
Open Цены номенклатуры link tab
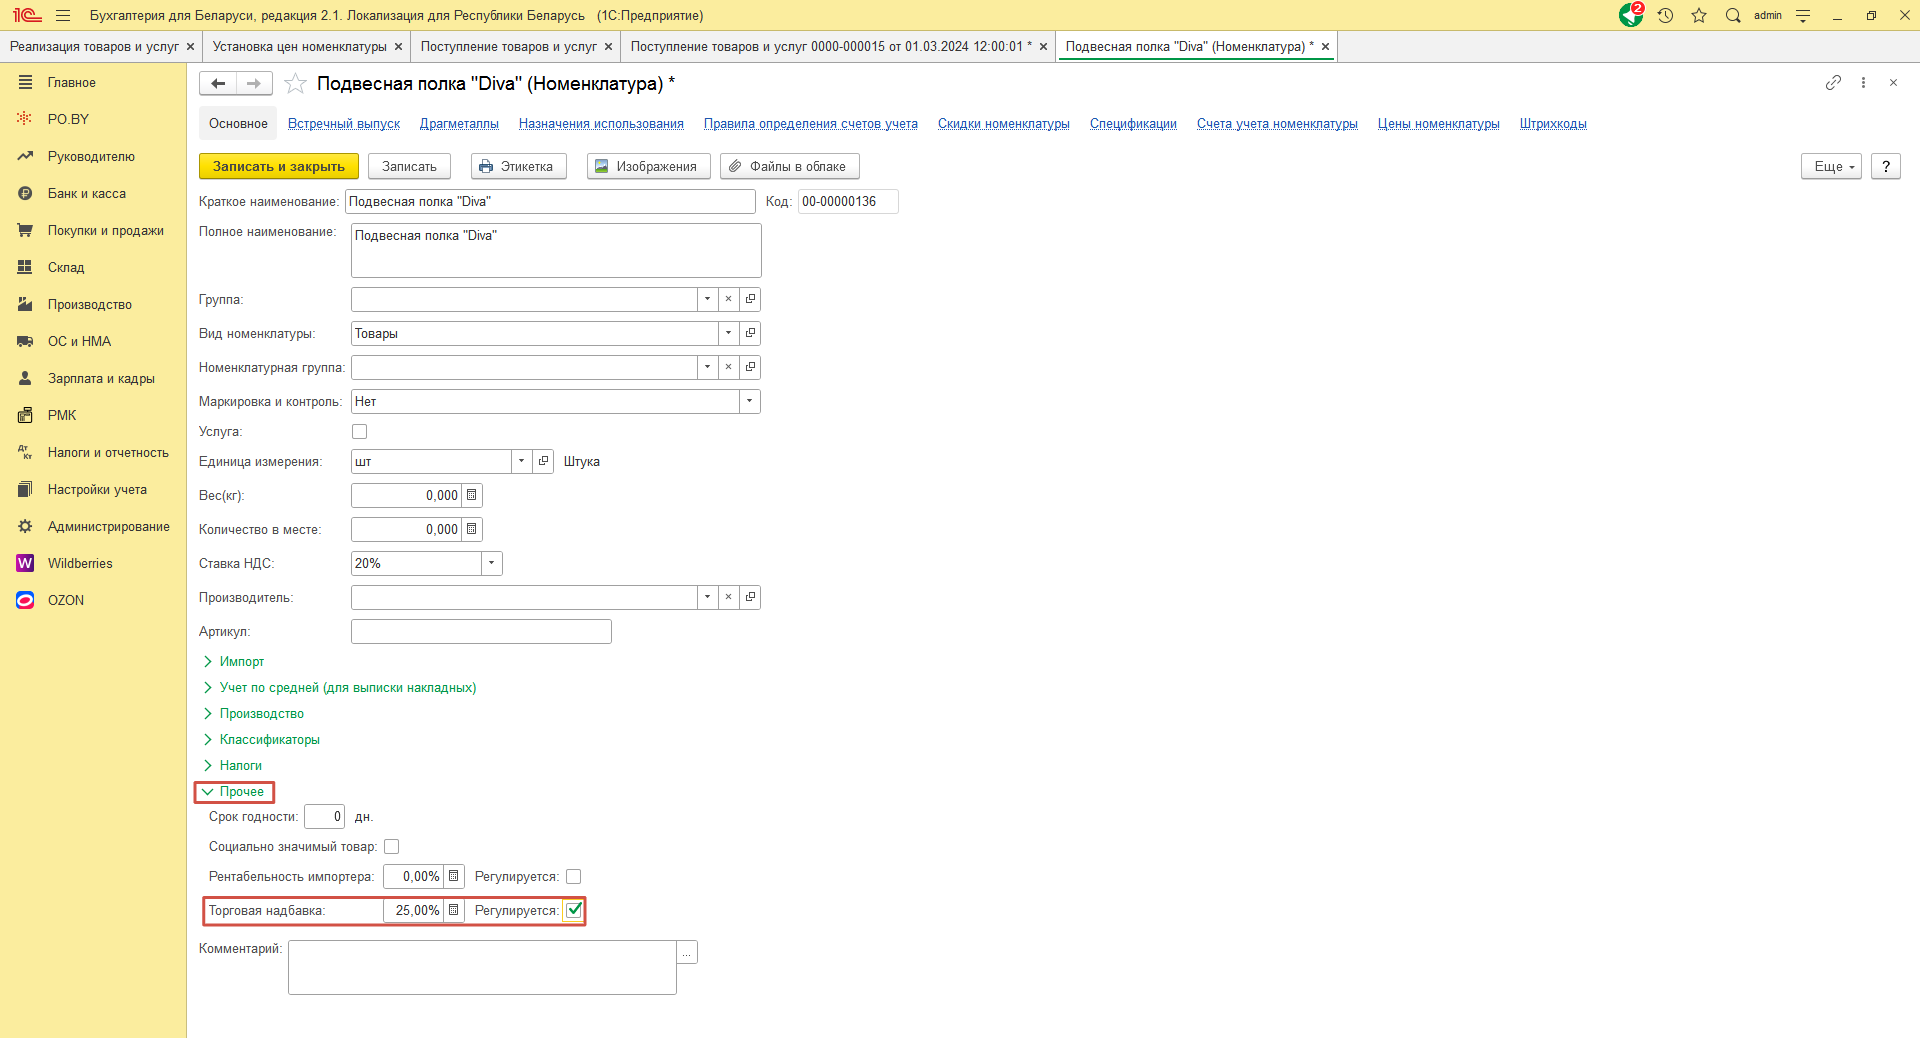coord(1438,124)
